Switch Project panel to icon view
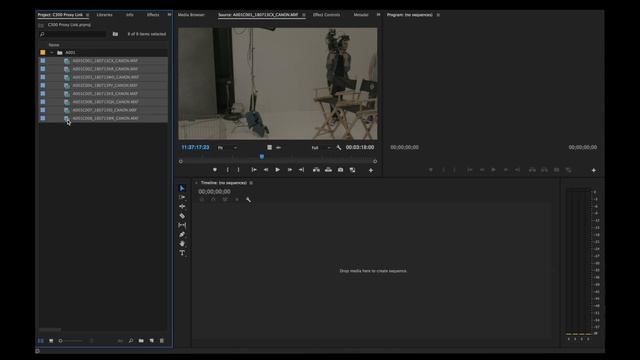The width and height of the screenshot is (640, 360). tap(51, 340)
